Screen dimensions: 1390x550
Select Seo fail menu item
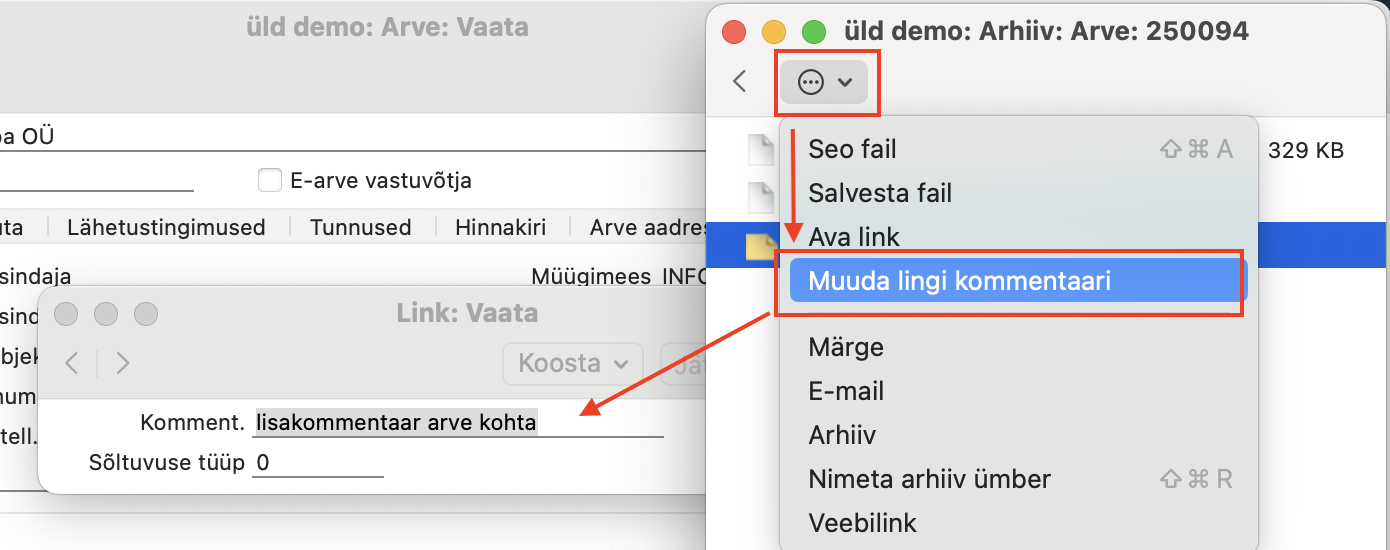(x=852, y=150)
